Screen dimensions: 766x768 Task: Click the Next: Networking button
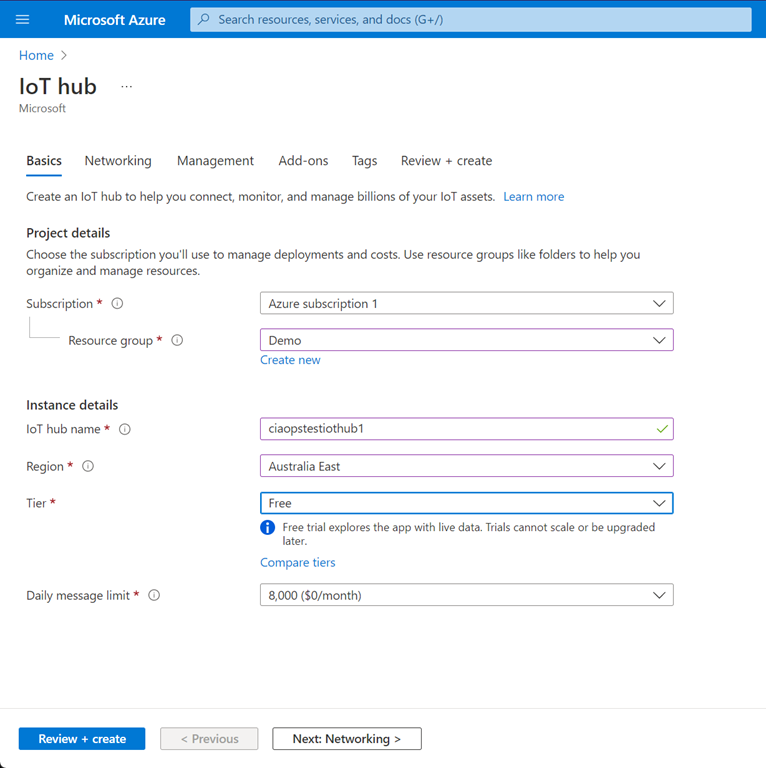(x=346, y=739)
